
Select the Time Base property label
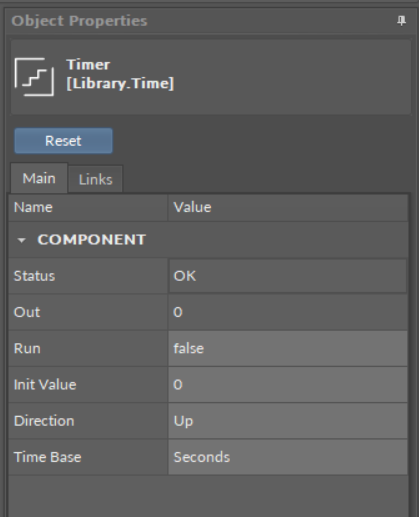coord(47,457)
